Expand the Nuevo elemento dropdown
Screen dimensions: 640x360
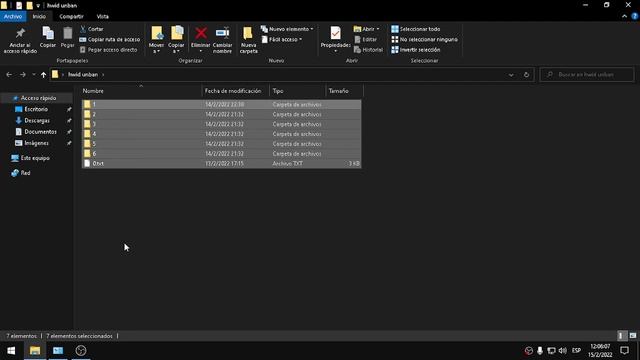tap(287, 29)
